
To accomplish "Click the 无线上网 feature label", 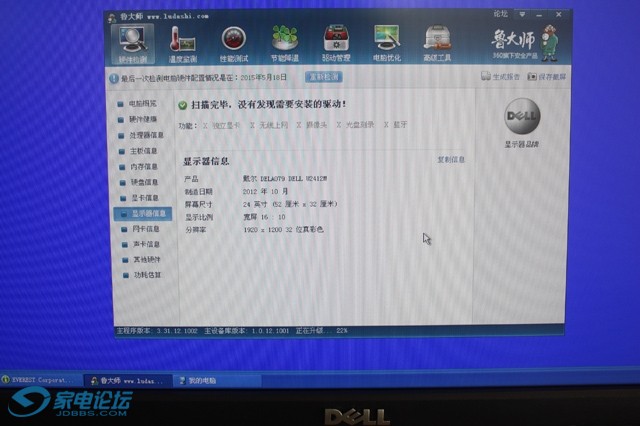I will point(273,125).
